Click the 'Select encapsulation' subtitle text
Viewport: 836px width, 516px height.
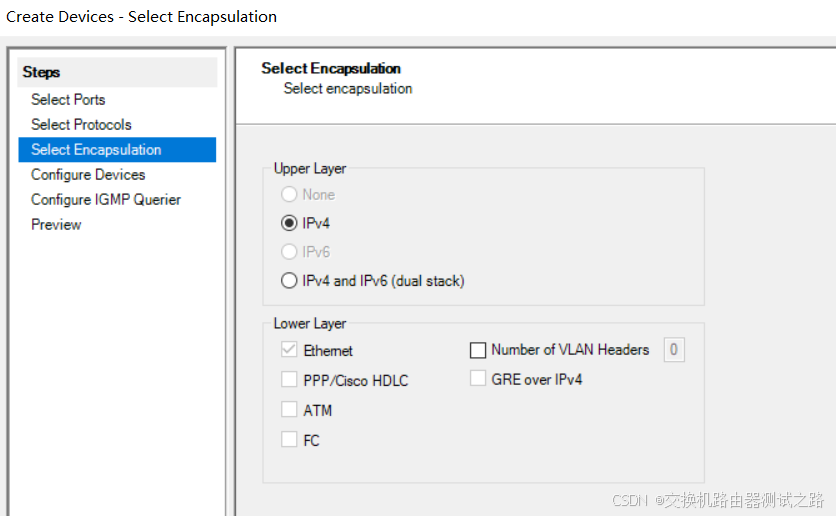click(x=348, y=88)
